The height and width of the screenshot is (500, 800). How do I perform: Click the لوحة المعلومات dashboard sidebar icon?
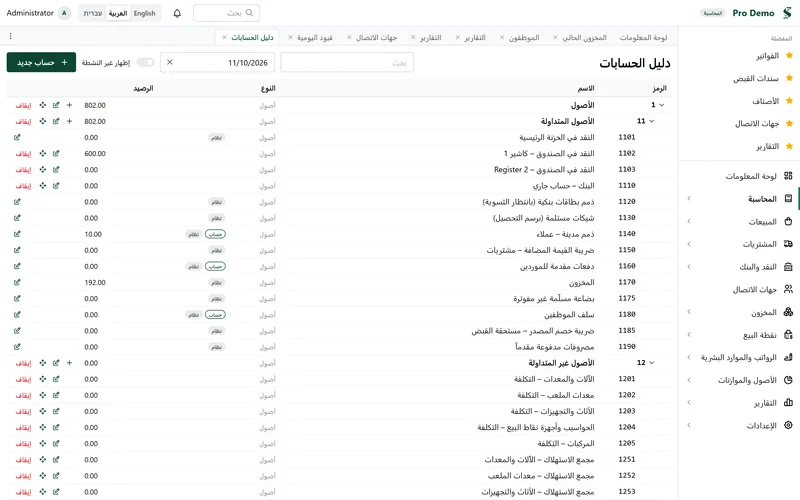coord(788,176)
